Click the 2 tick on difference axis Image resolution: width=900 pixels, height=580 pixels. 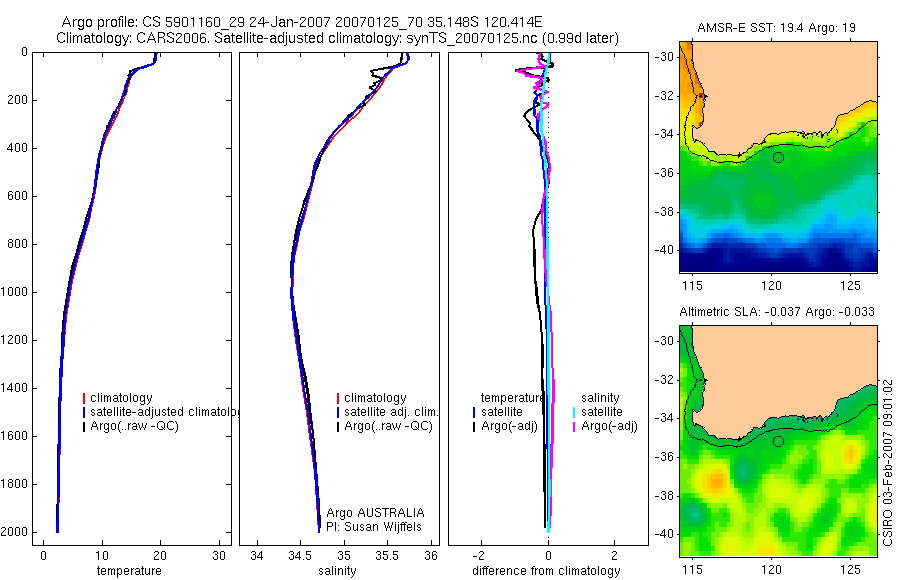615,555
